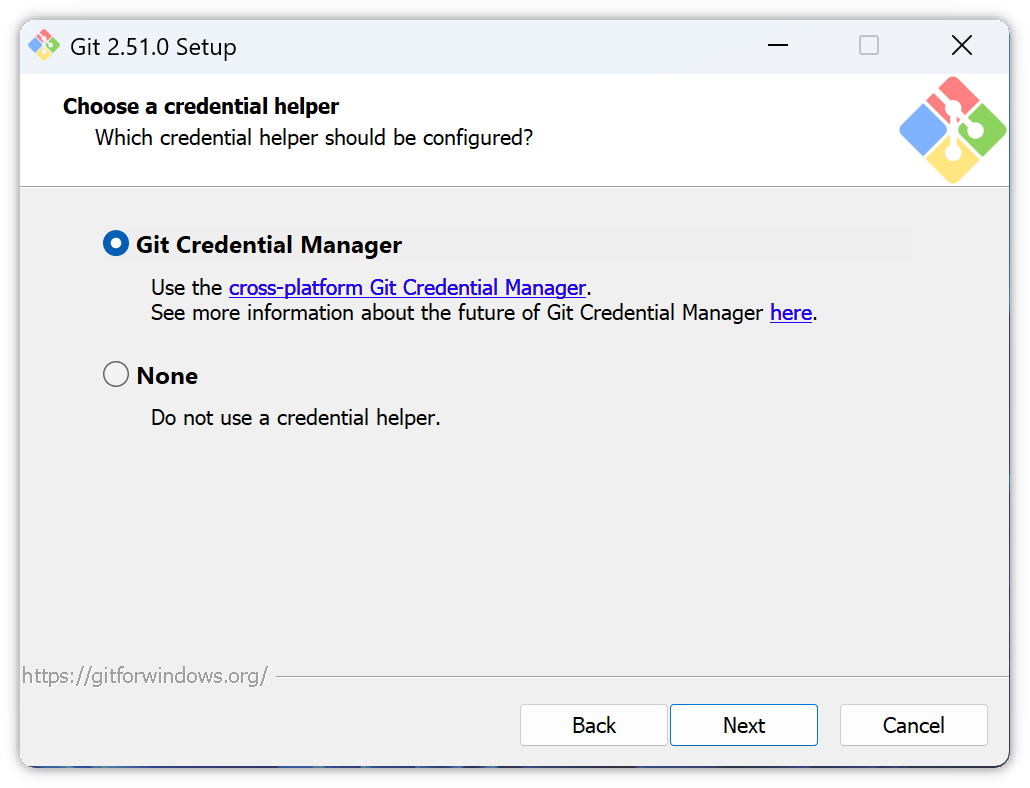Click the "Git 2.51.0 Setup" title bar text
Viewport: 1030px width, 788px height.
pos(153,47)
